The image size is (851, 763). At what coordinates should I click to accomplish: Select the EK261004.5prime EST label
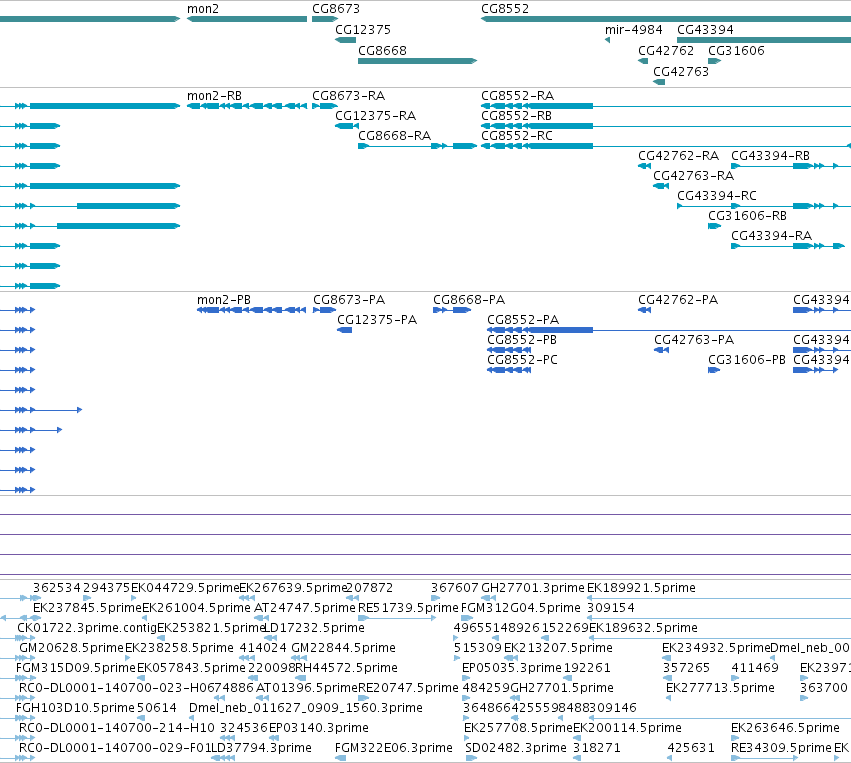(196, 608)
